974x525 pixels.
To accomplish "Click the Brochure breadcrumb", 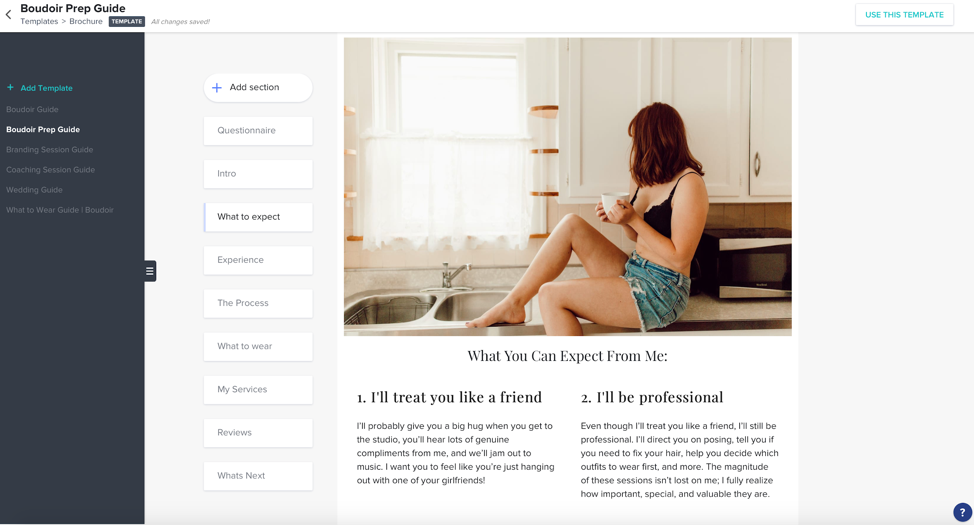I will click(86, 21).
